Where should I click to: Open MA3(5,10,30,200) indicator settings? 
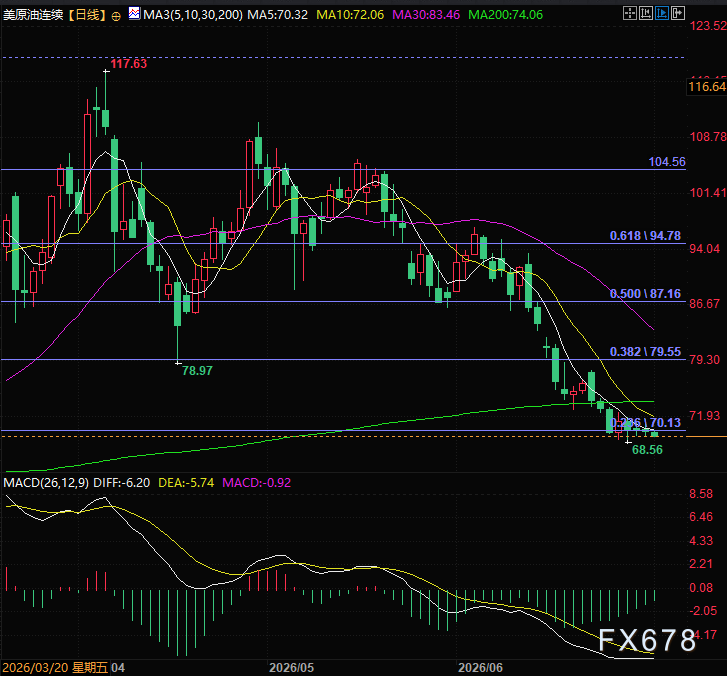193,15
